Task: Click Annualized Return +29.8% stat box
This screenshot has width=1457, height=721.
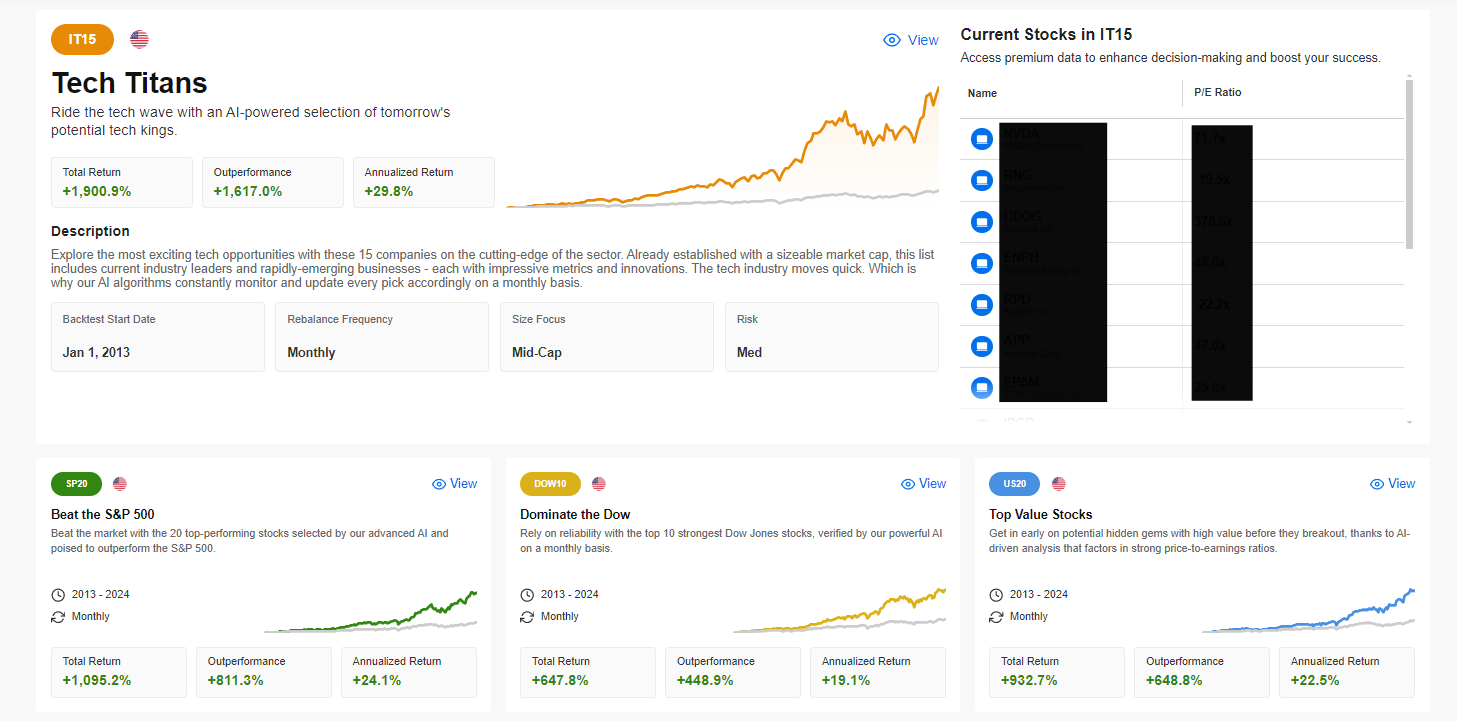Action: coord(424,182)
